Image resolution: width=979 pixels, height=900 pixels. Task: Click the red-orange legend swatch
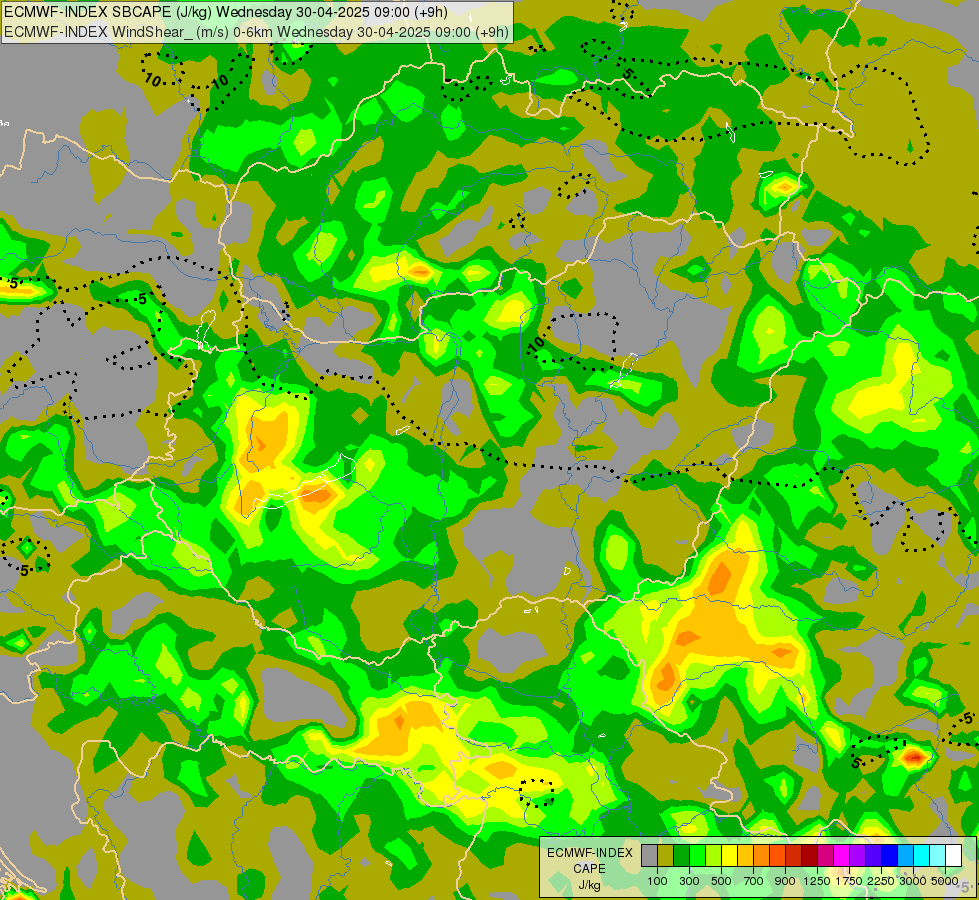point(777,856)
